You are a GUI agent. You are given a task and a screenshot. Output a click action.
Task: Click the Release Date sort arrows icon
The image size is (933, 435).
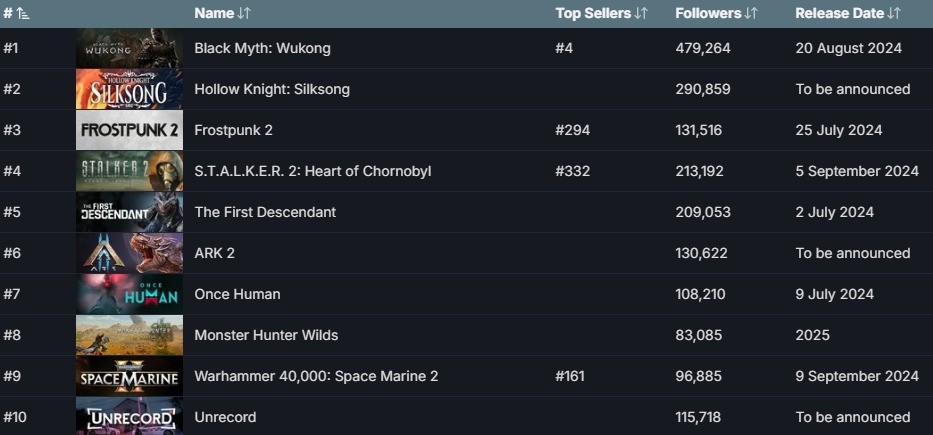(894, 14)
